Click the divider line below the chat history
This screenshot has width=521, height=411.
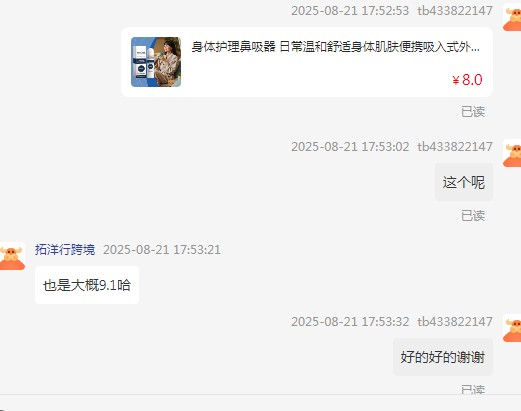pyautogui.click(x=260, y=395)
